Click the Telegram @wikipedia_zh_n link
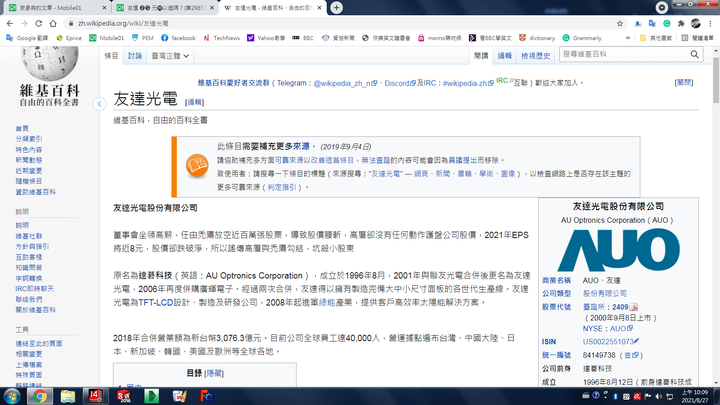The width and height of the screenshot is (720, 405). tap(345, 83)
